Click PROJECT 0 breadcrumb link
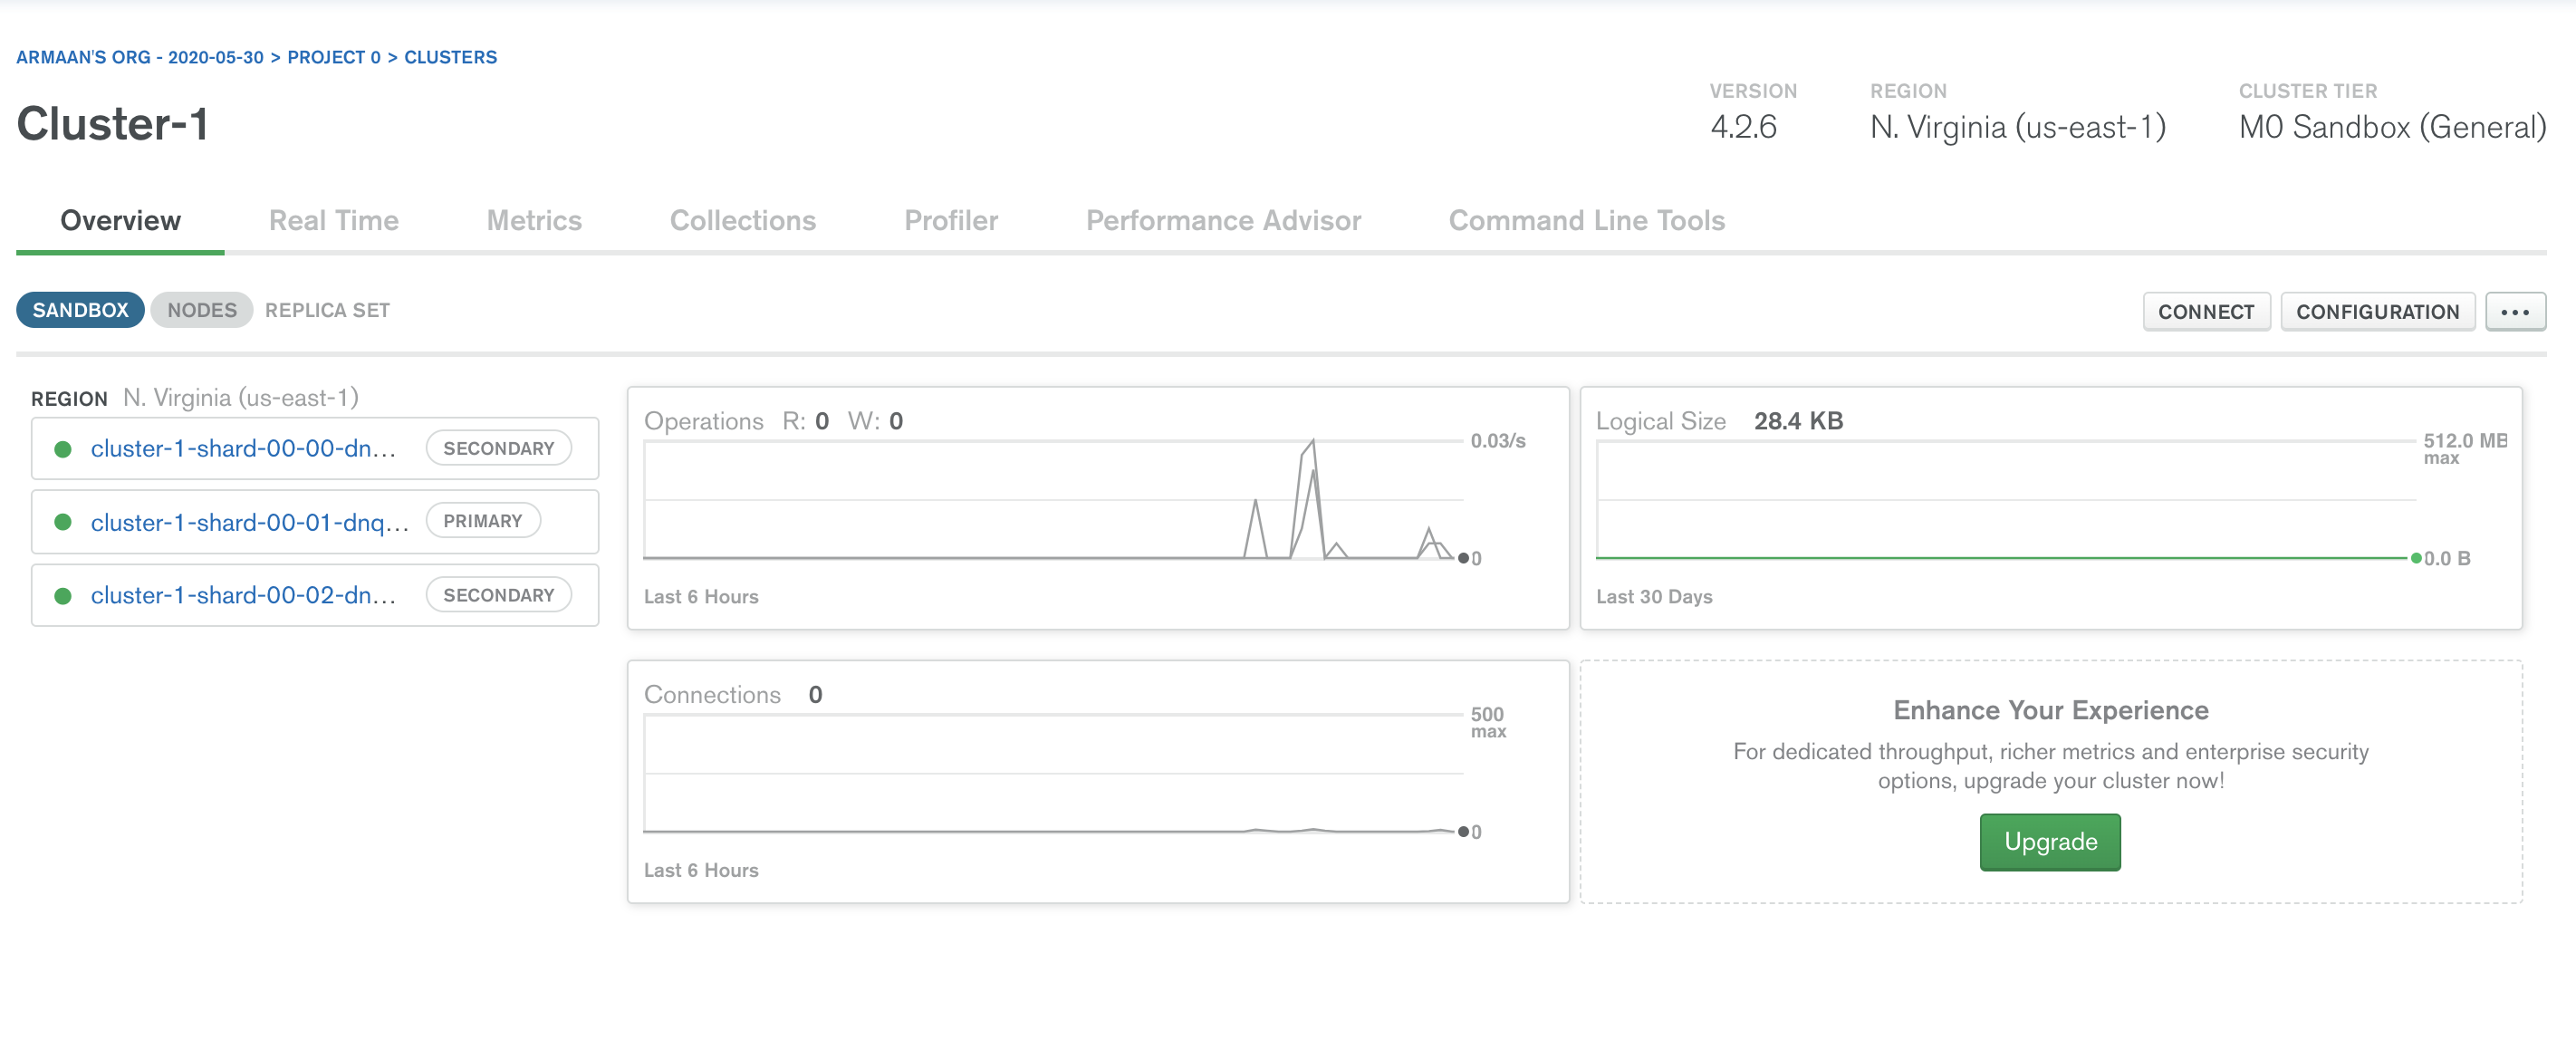The image size is (2576, 1040). pos(333,57)
